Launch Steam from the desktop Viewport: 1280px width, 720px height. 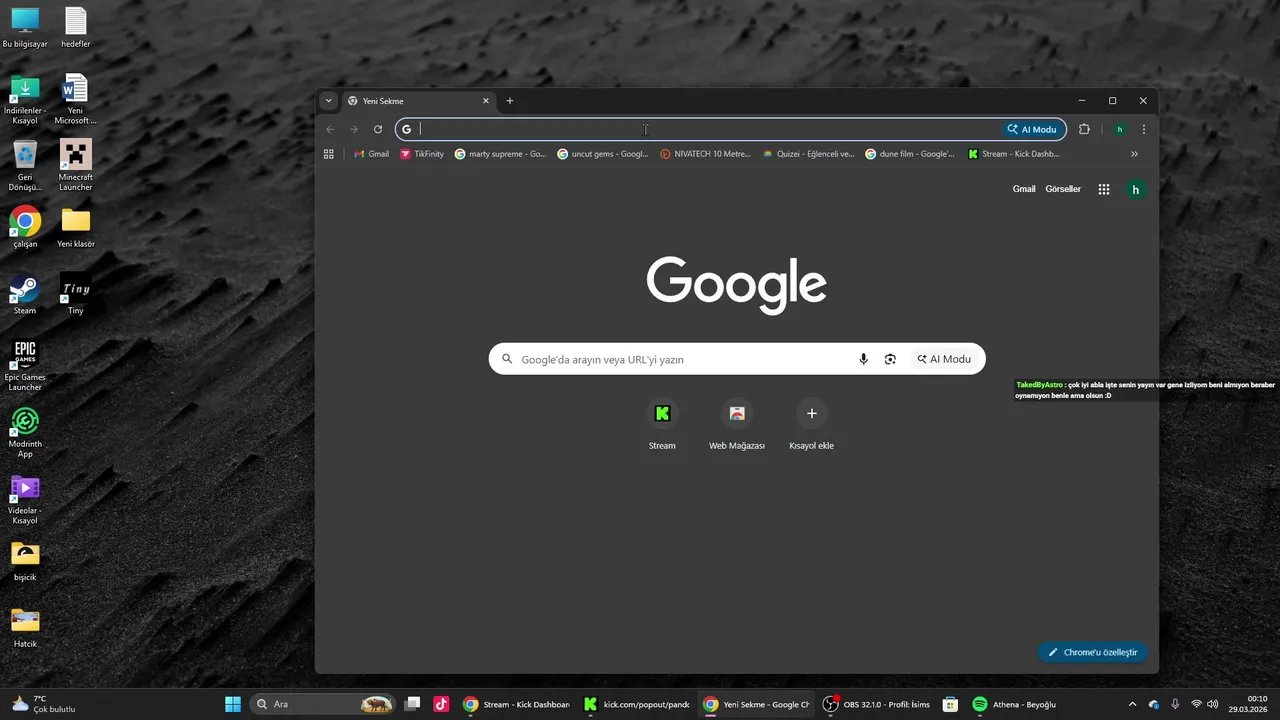coord(25,295)
